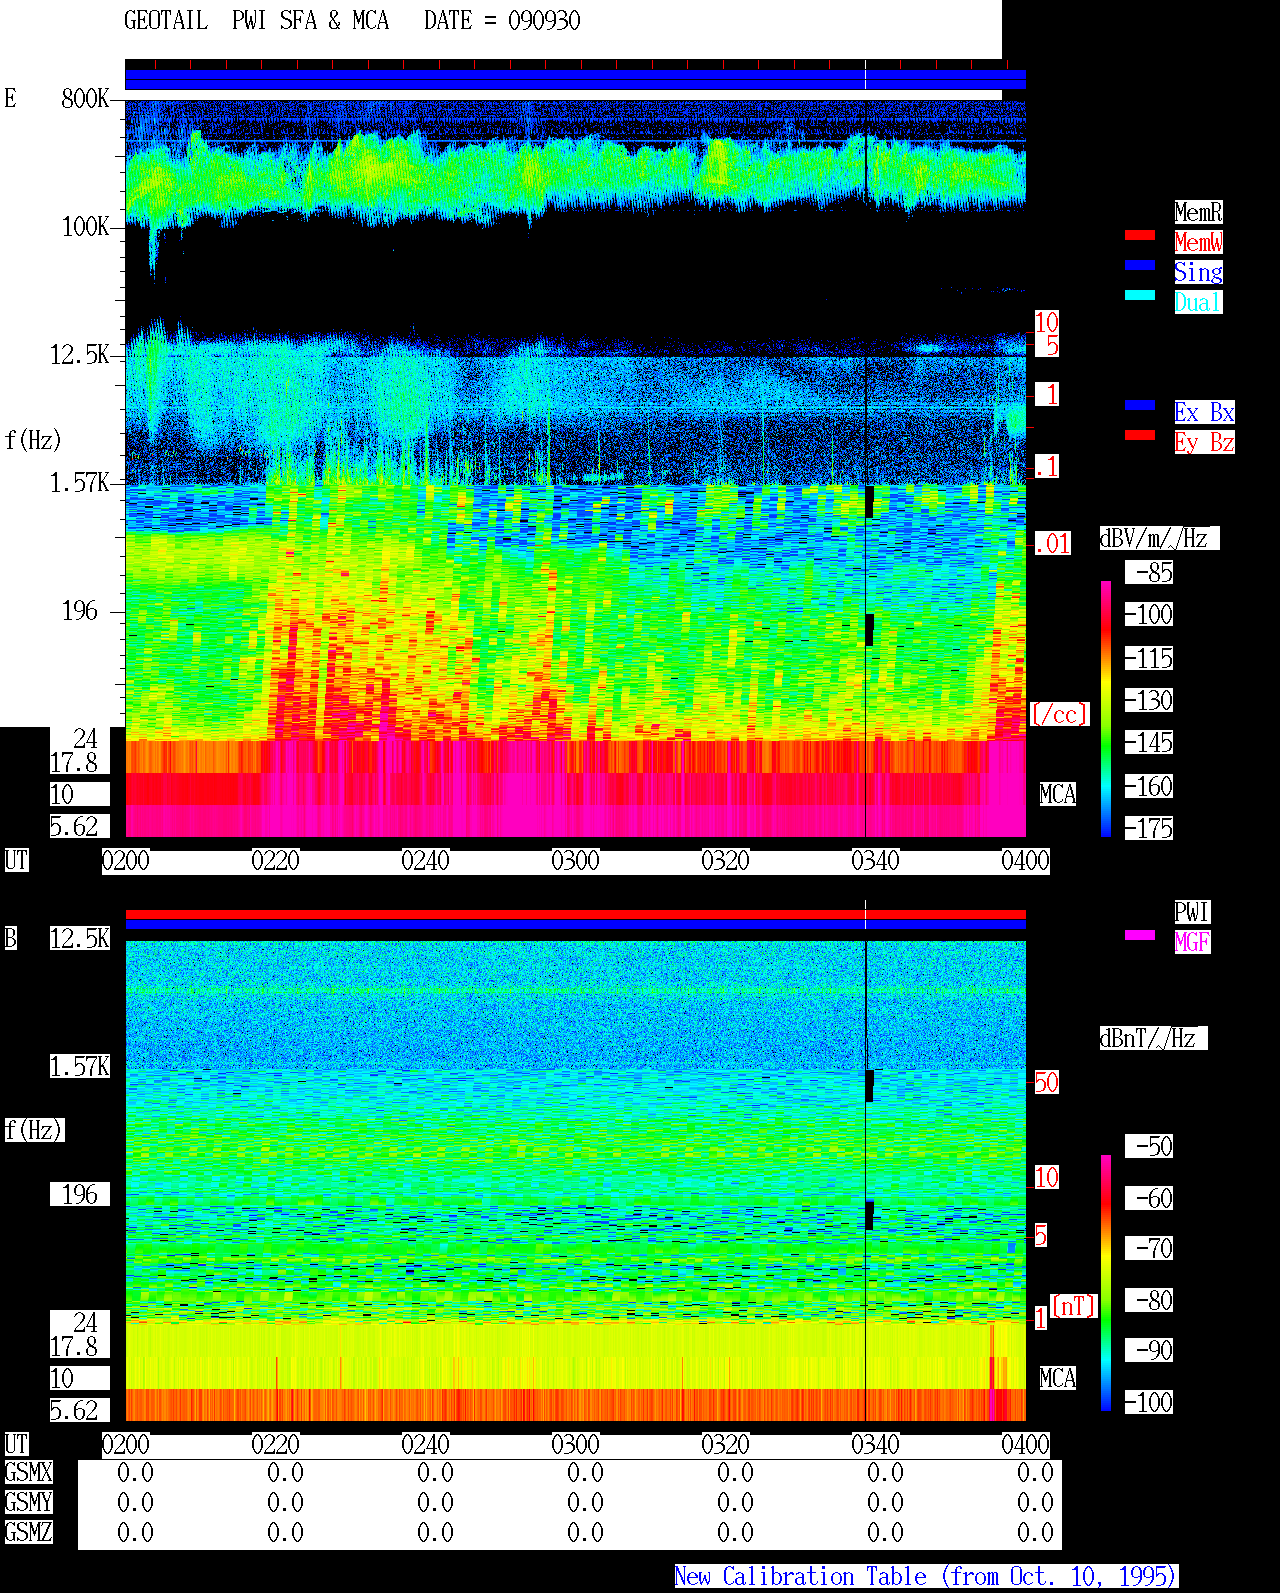Click the red MemW legend swatch
The image size is (1280, 1593).
tap(1140, 235)
